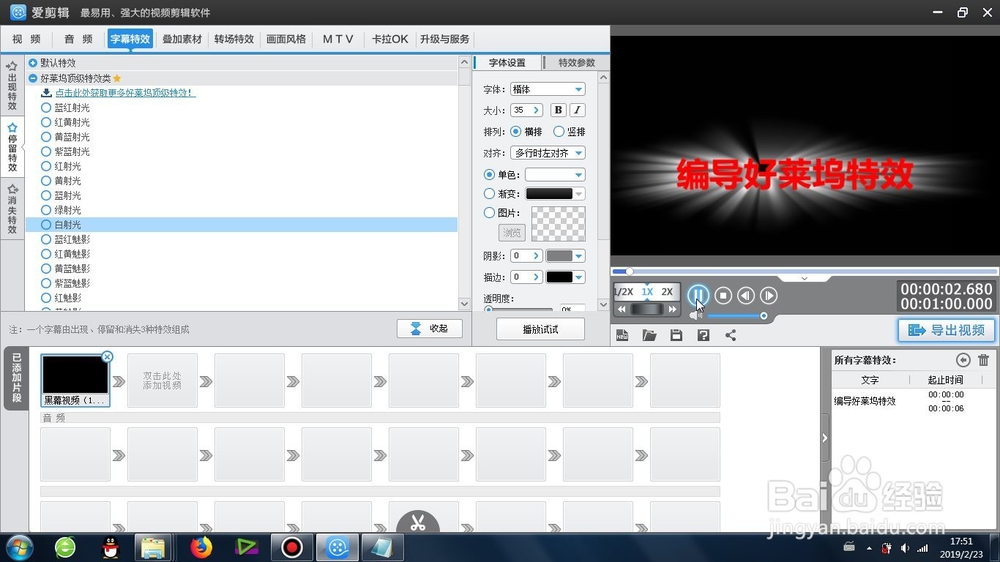Open the 视频 tab
This screenshot has width=1000, height=562.
[x=26, y=39]
